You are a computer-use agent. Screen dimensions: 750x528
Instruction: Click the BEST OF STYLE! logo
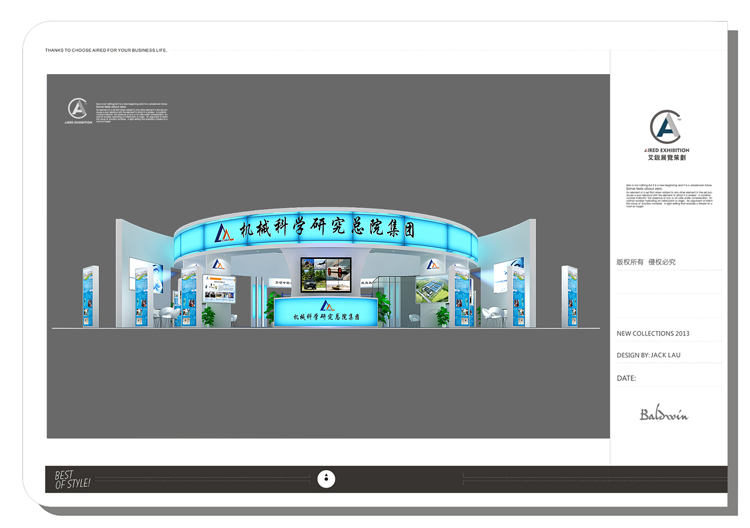(72, 480)
